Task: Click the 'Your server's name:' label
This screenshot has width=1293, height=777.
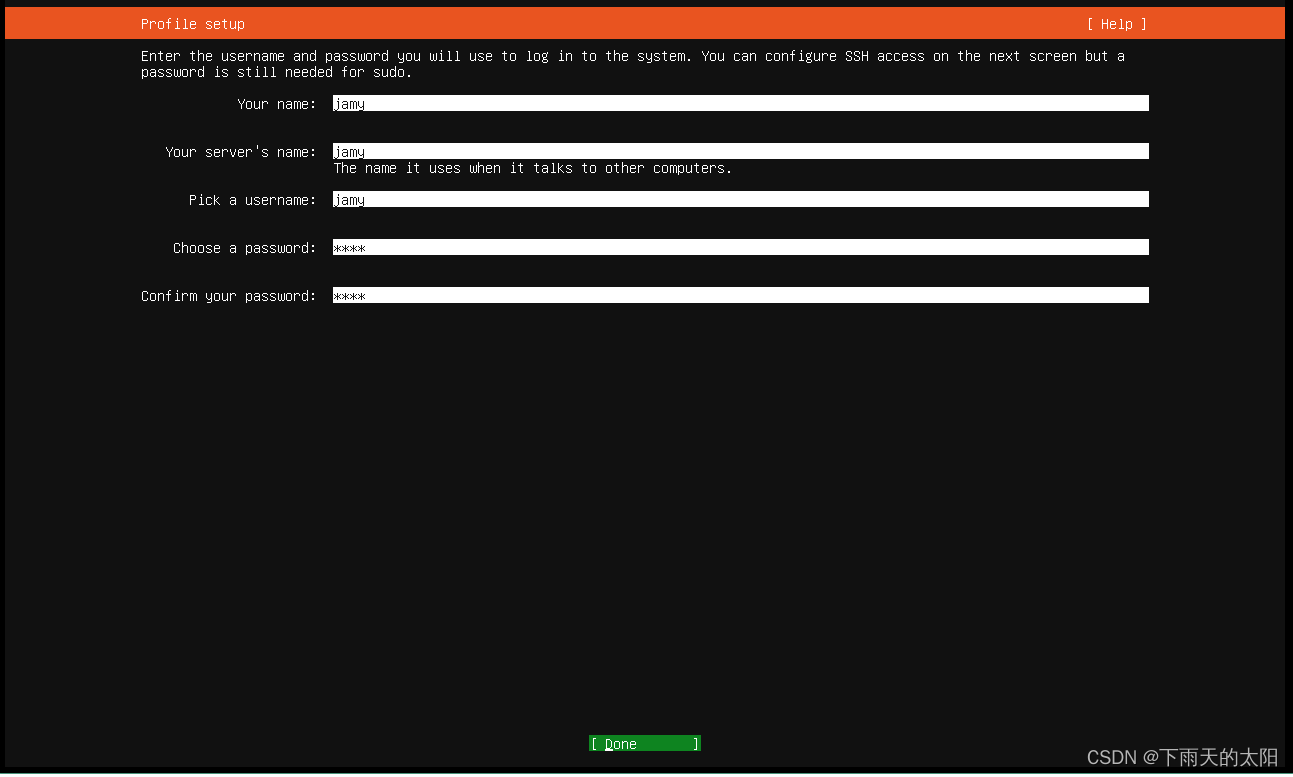Action: coord(241,152)
